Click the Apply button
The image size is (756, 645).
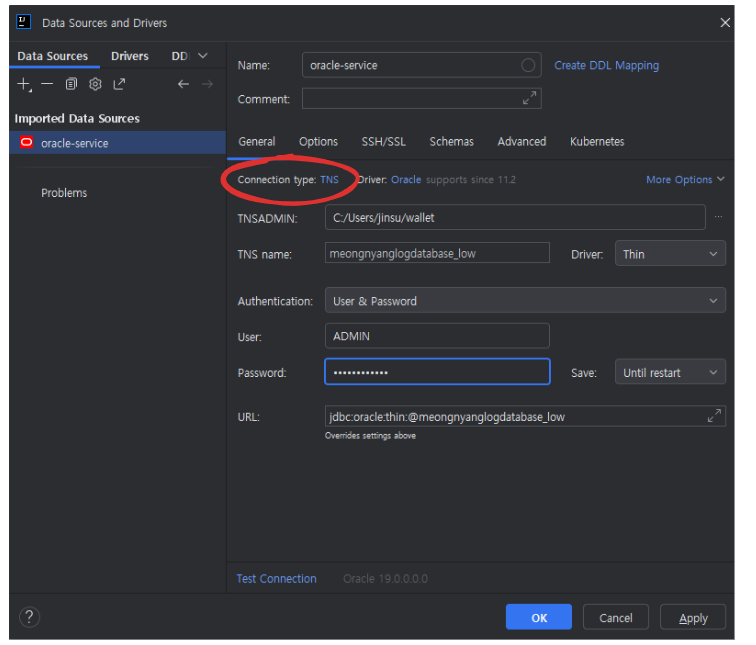pos(693,617)
